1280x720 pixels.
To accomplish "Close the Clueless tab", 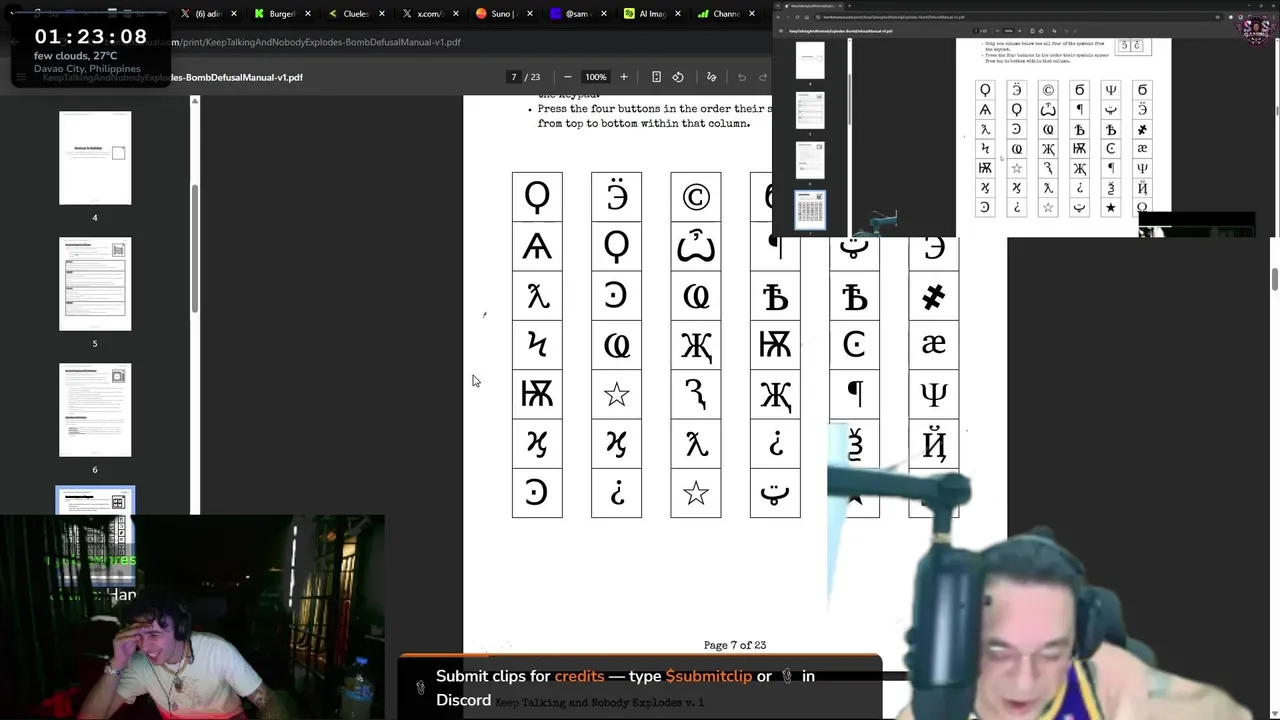I will (381, 14).
